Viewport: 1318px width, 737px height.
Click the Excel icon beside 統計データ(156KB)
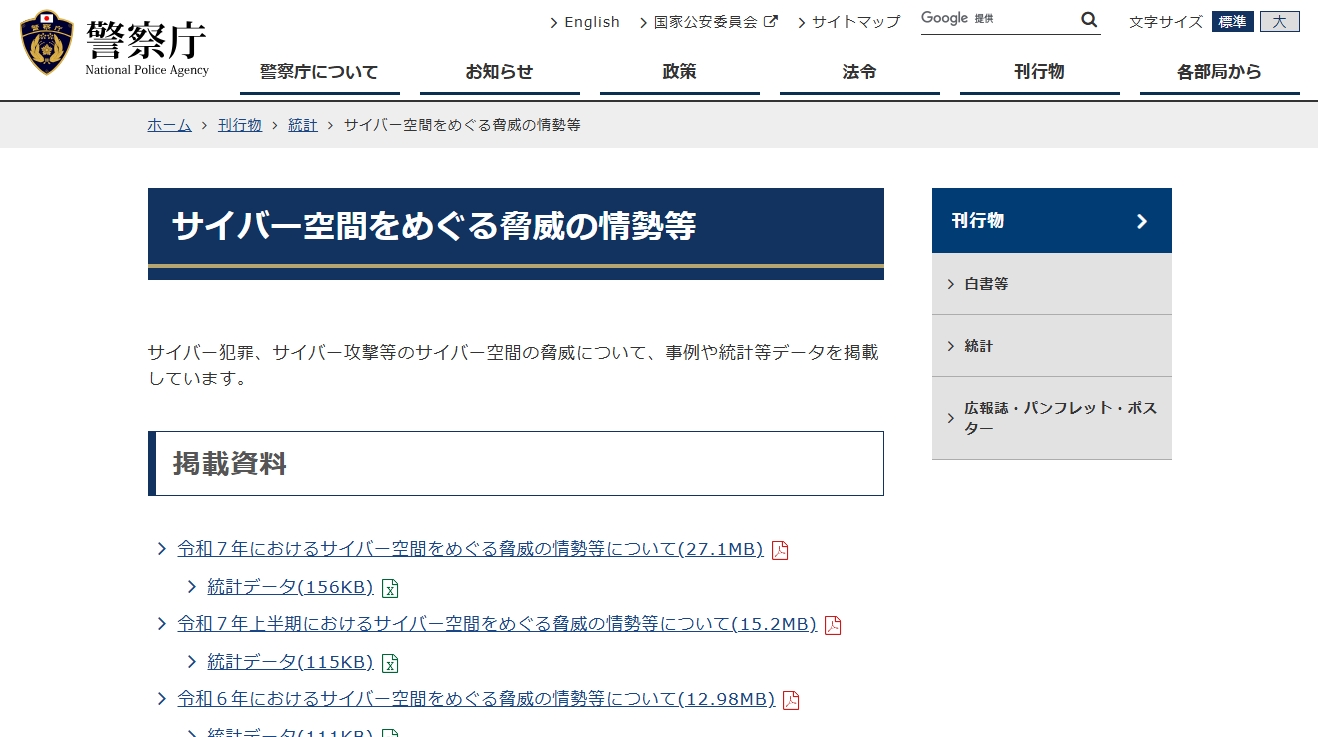[390, 588]
